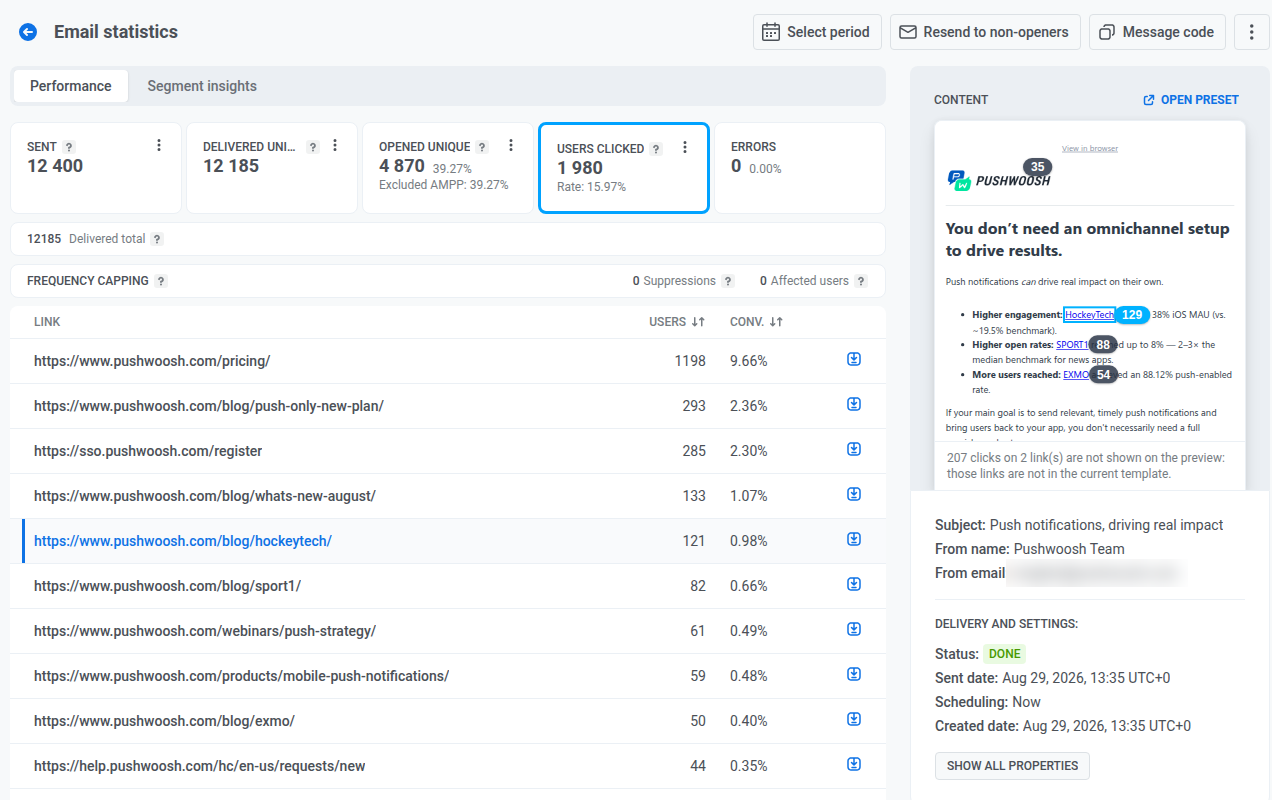Click View in browser in email preview

coord(1090,148)
